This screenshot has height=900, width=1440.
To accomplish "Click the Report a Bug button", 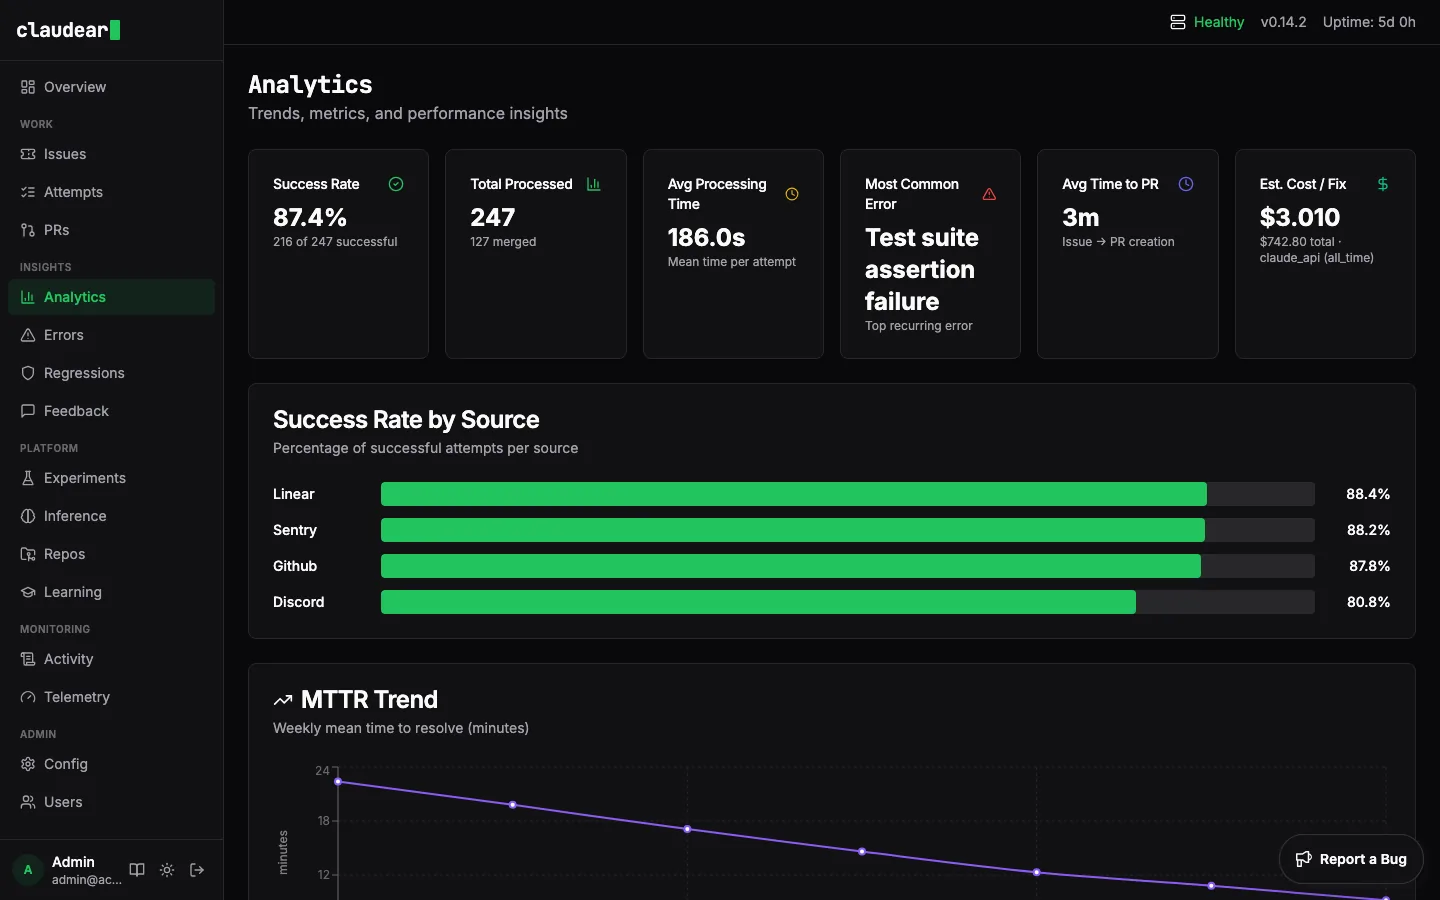I will (1351, 858).
